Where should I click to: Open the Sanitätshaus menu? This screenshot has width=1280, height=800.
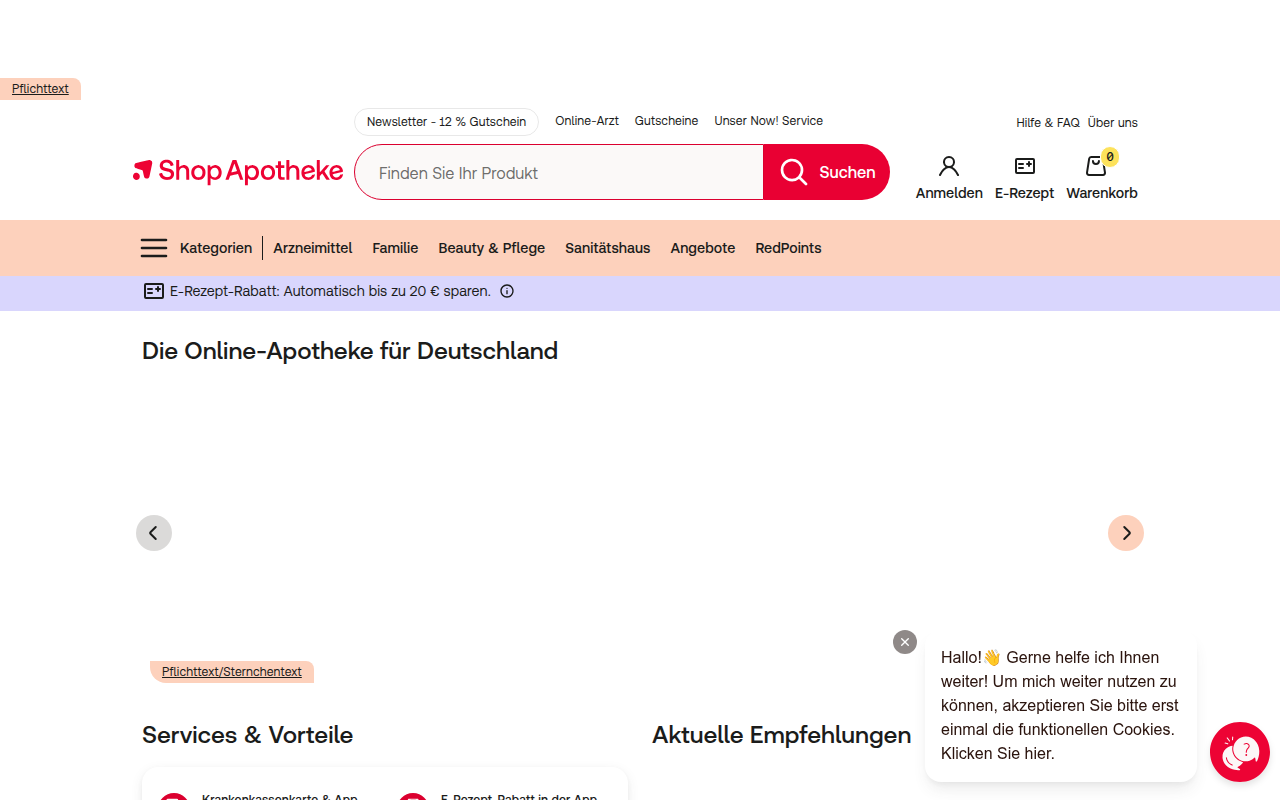pyautogui.click(x=608, y=248)
